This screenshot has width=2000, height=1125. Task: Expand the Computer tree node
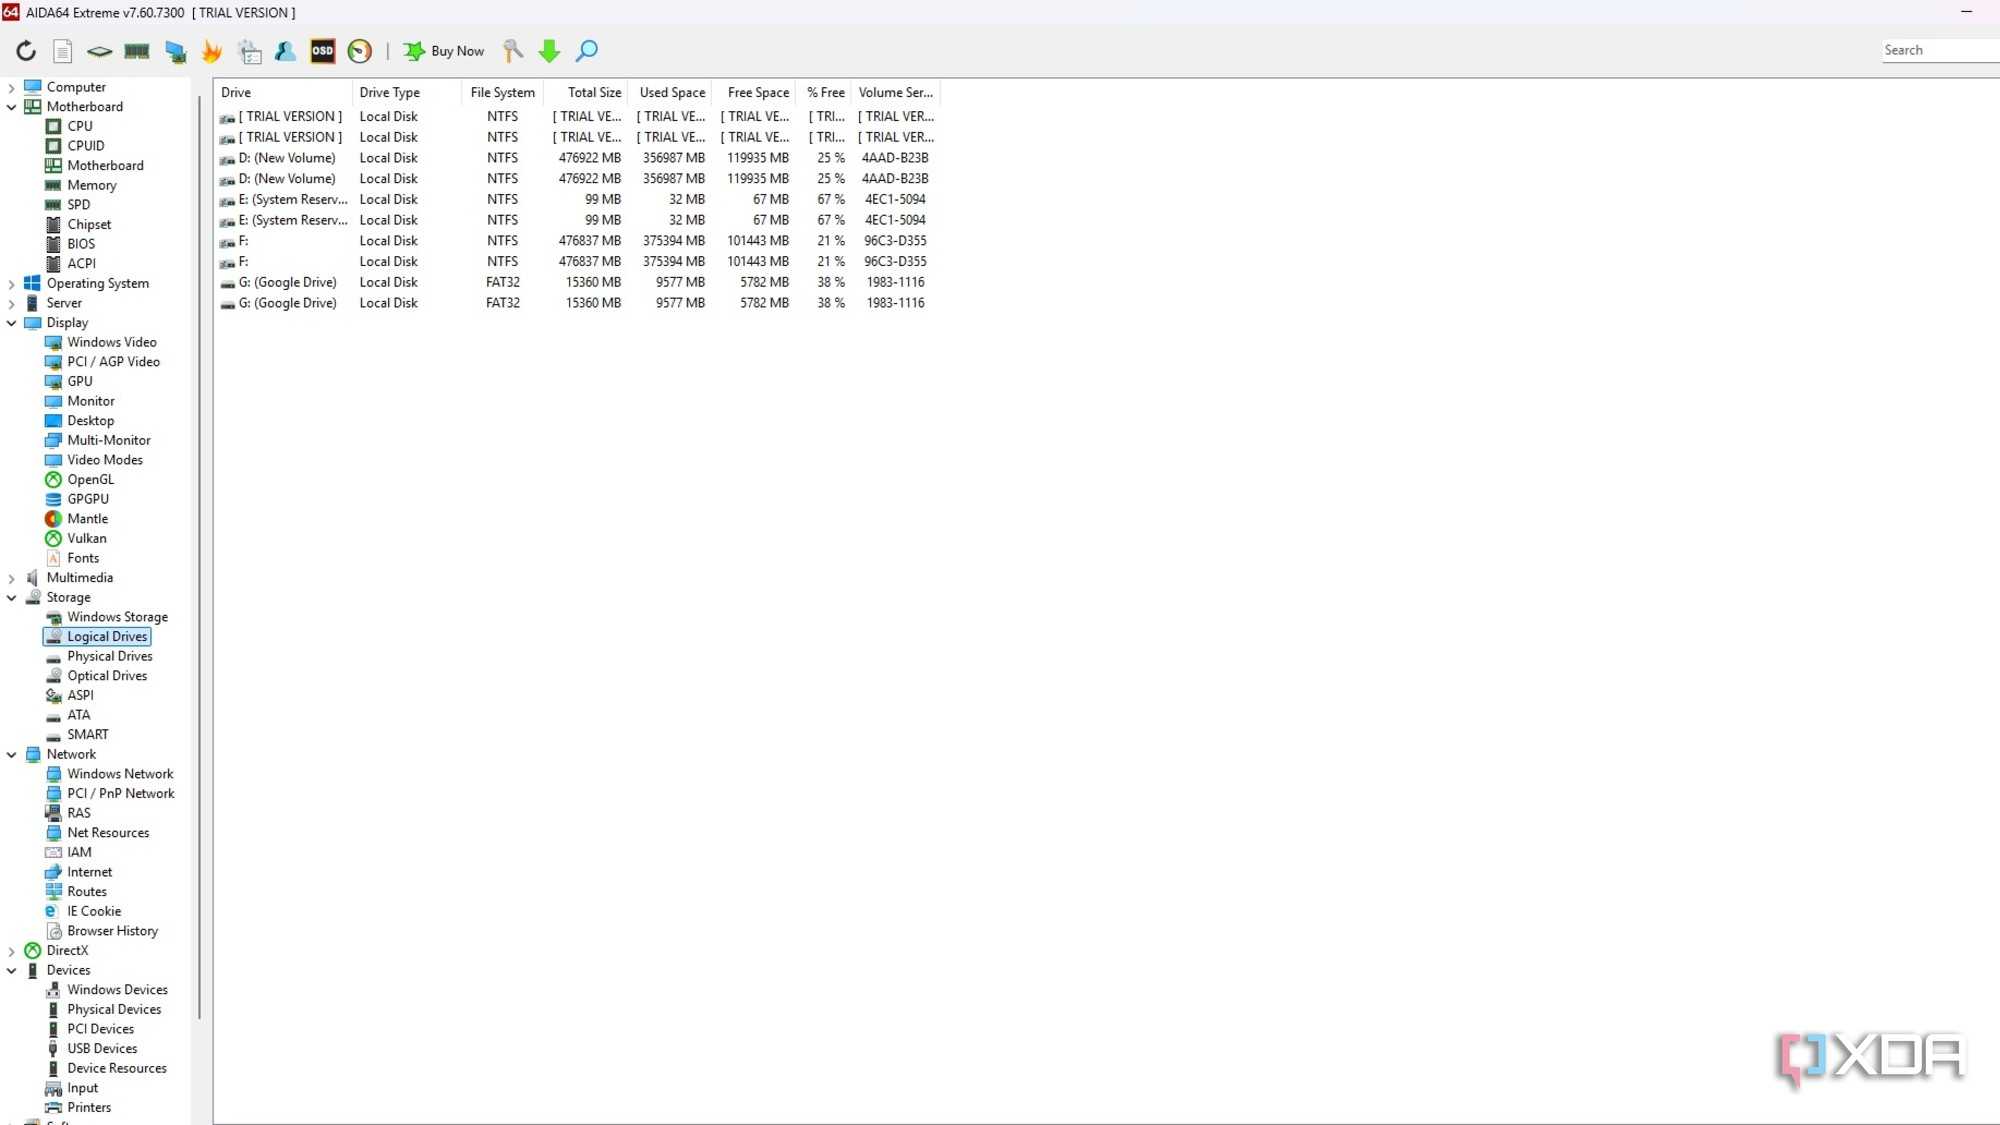pyautogui.click(x=11, y=88)
